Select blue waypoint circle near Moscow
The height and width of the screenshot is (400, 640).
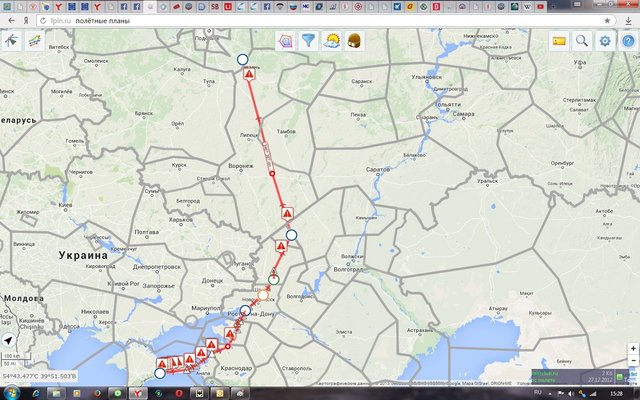242,60
